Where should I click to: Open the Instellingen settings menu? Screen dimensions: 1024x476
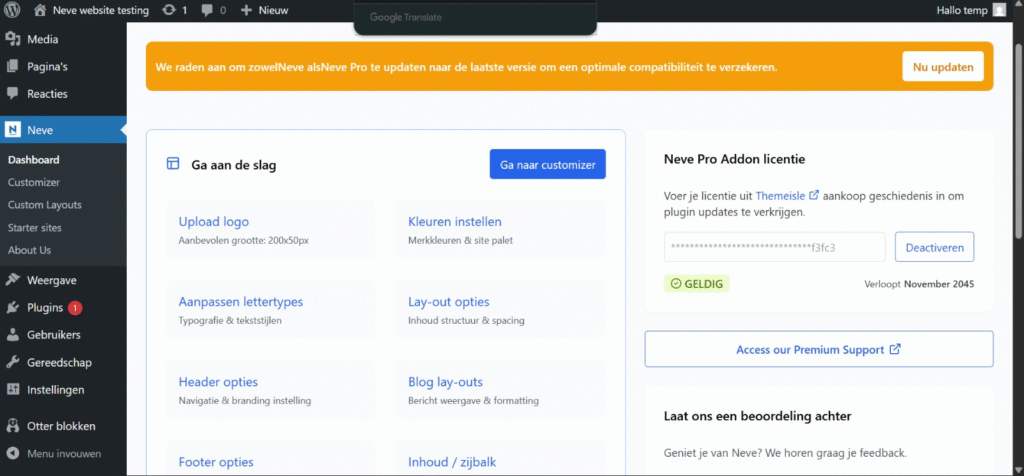click(x=55, y=390)
